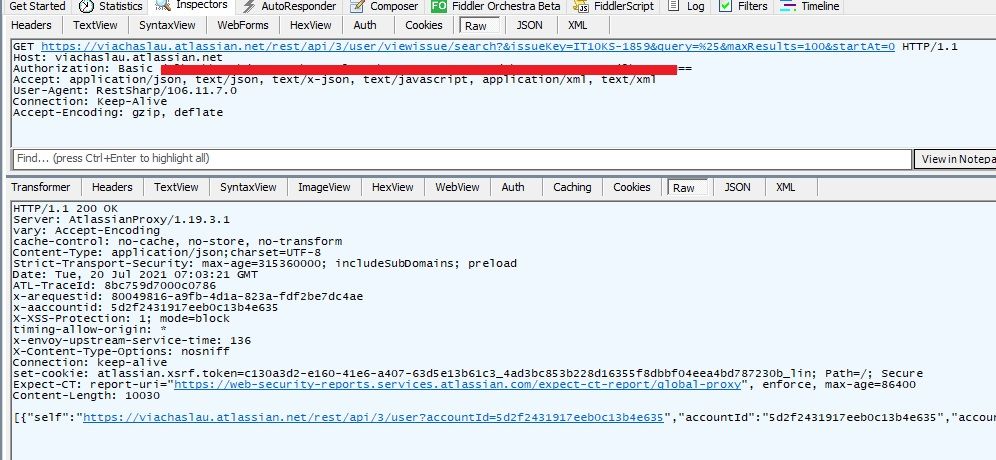
Task: Click the set-cookie atlassian.xsrf.token line
Action: (x=468, y=374)
